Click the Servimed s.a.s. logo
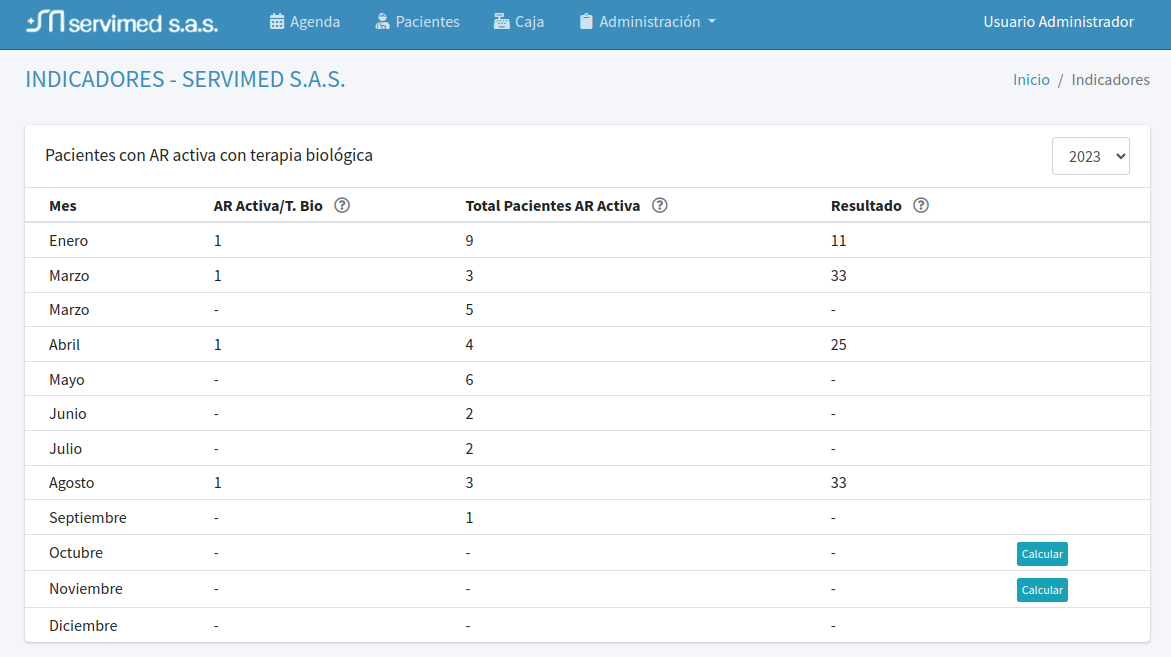Screen dimensions: 1171x657 click(122, 22)
